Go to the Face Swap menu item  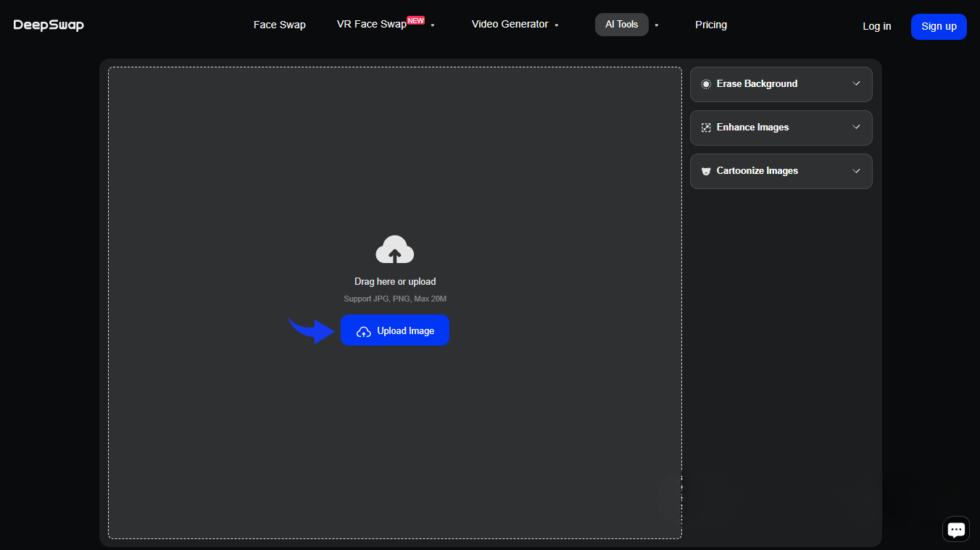pyautogui.click(x=279, y=25)
